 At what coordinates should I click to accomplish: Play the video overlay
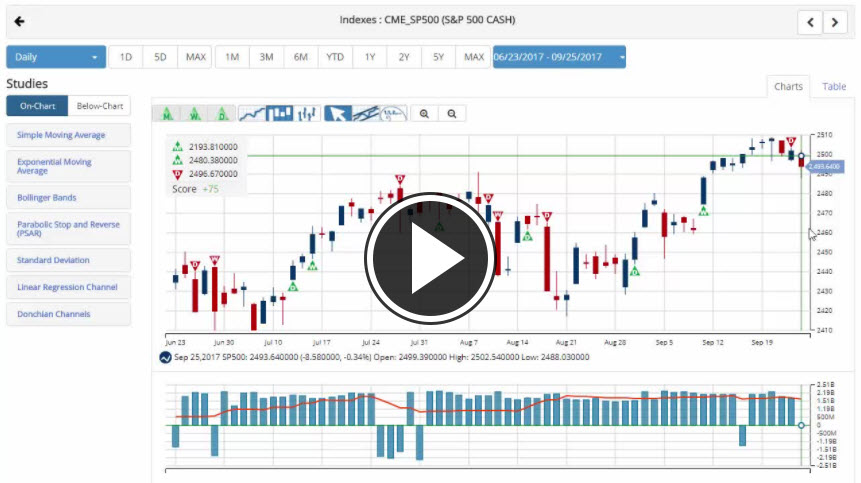coord(429,258)
